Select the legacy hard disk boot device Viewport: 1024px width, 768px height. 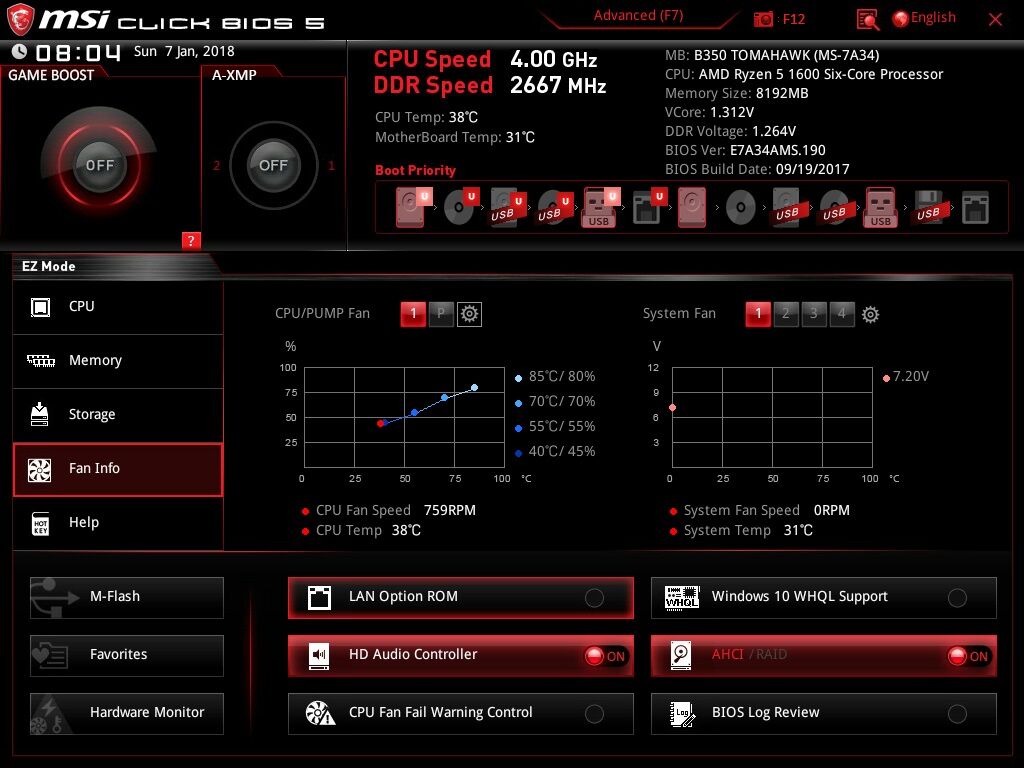692,207
